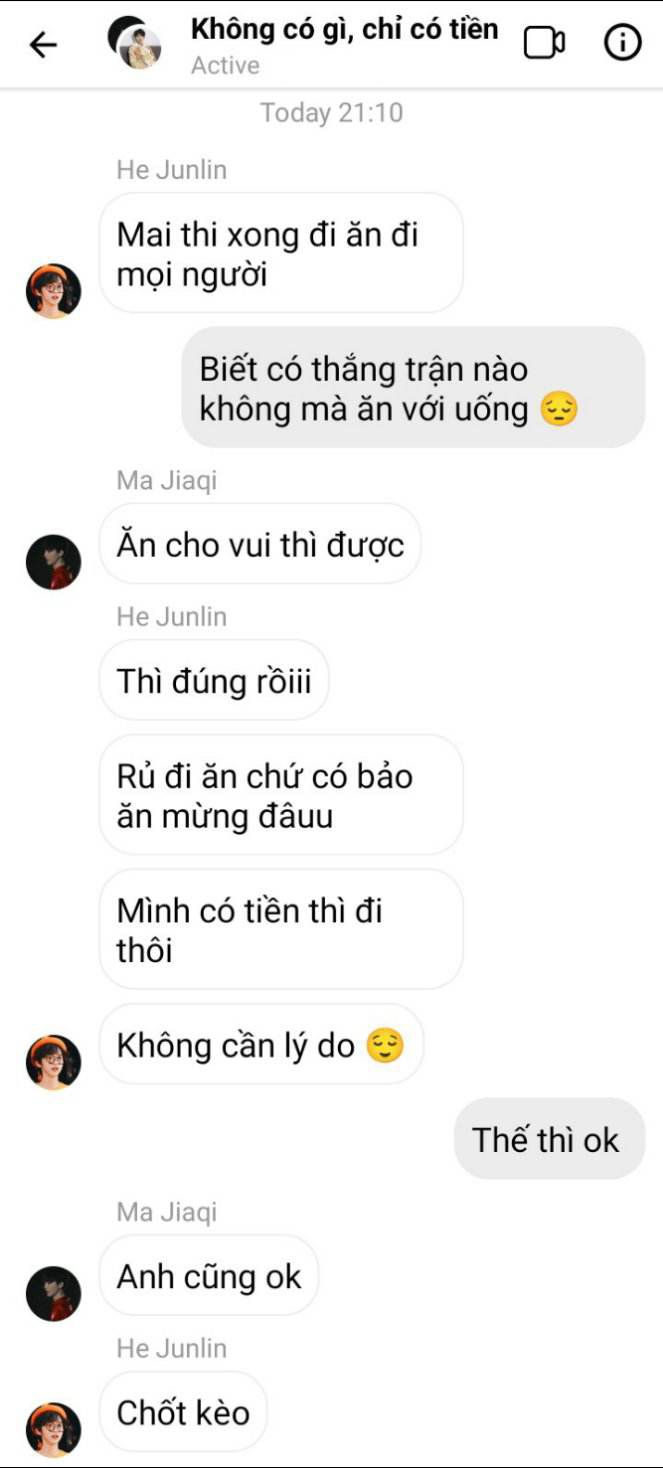Tap the back arrow icon
663x1468 pixels.
pos(43,44)
